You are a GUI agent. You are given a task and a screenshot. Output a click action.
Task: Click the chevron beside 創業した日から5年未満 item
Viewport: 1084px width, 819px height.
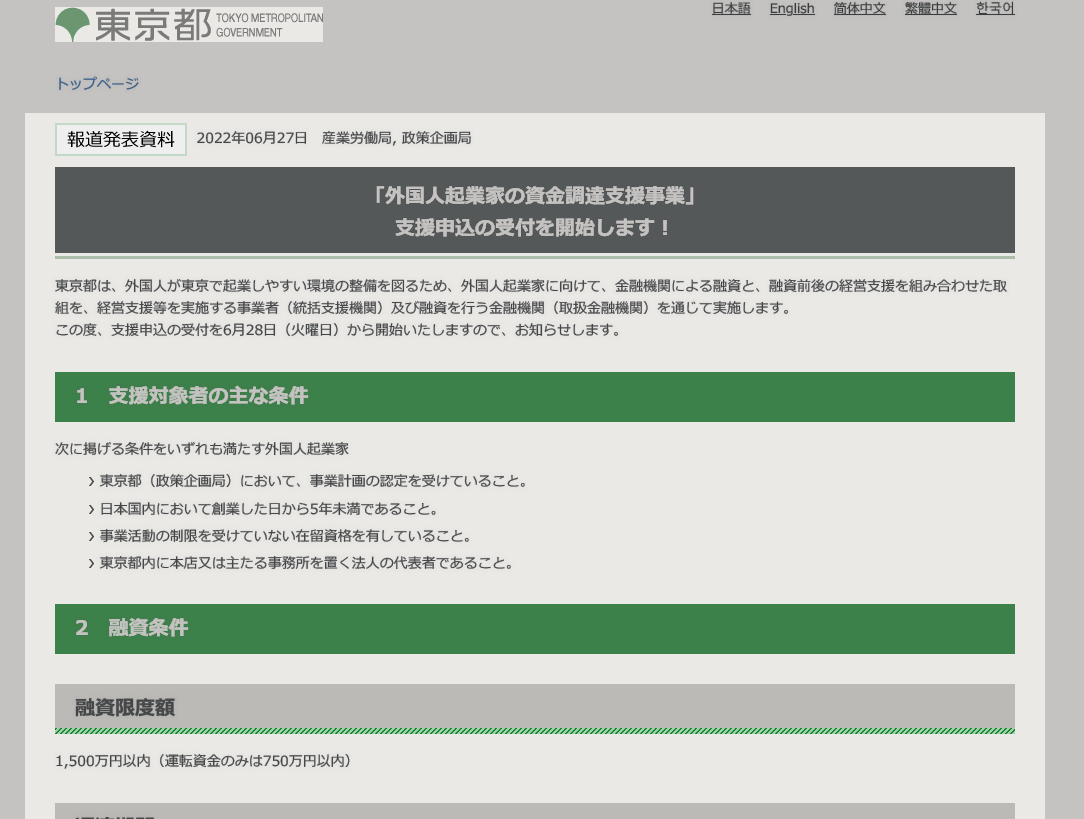pyautogui.click(x=92, y=510)
